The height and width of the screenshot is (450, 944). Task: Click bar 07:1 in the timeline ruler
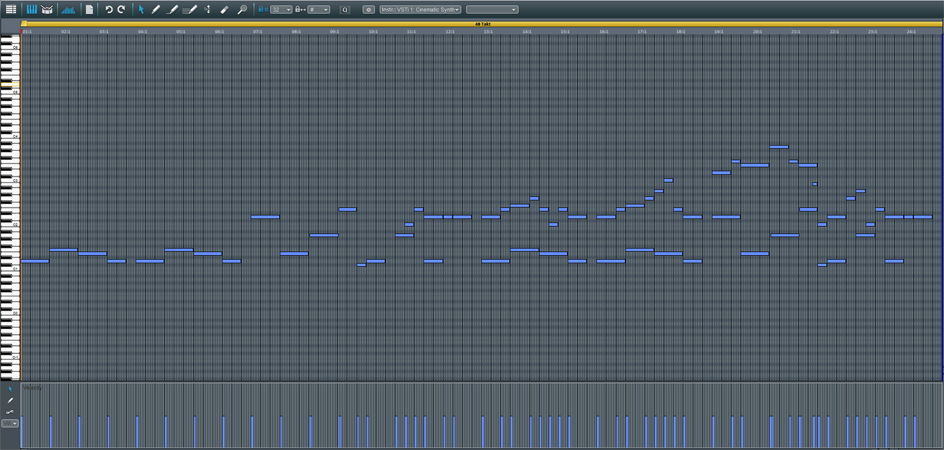click(258, 31)
